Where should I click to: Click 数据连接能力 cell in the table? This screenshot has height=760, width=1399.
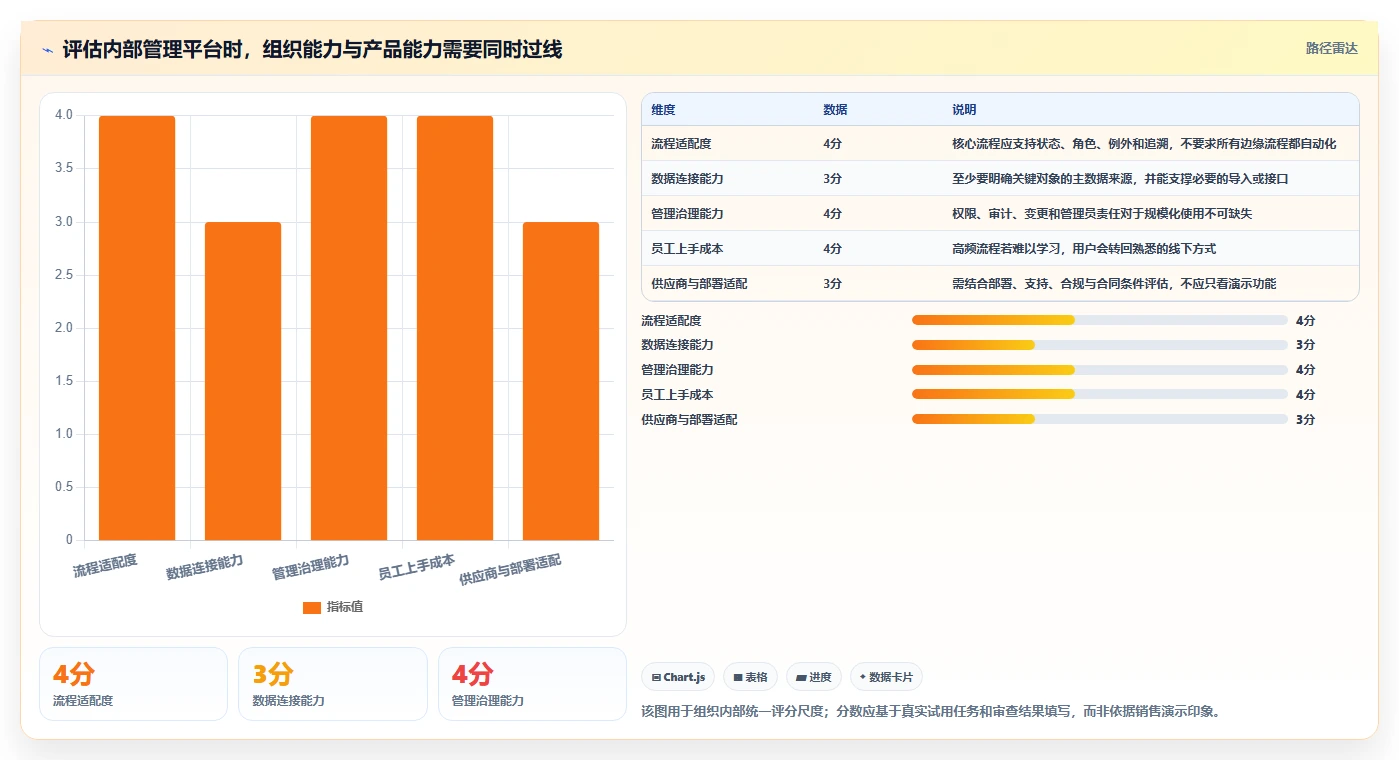[687, 179]
